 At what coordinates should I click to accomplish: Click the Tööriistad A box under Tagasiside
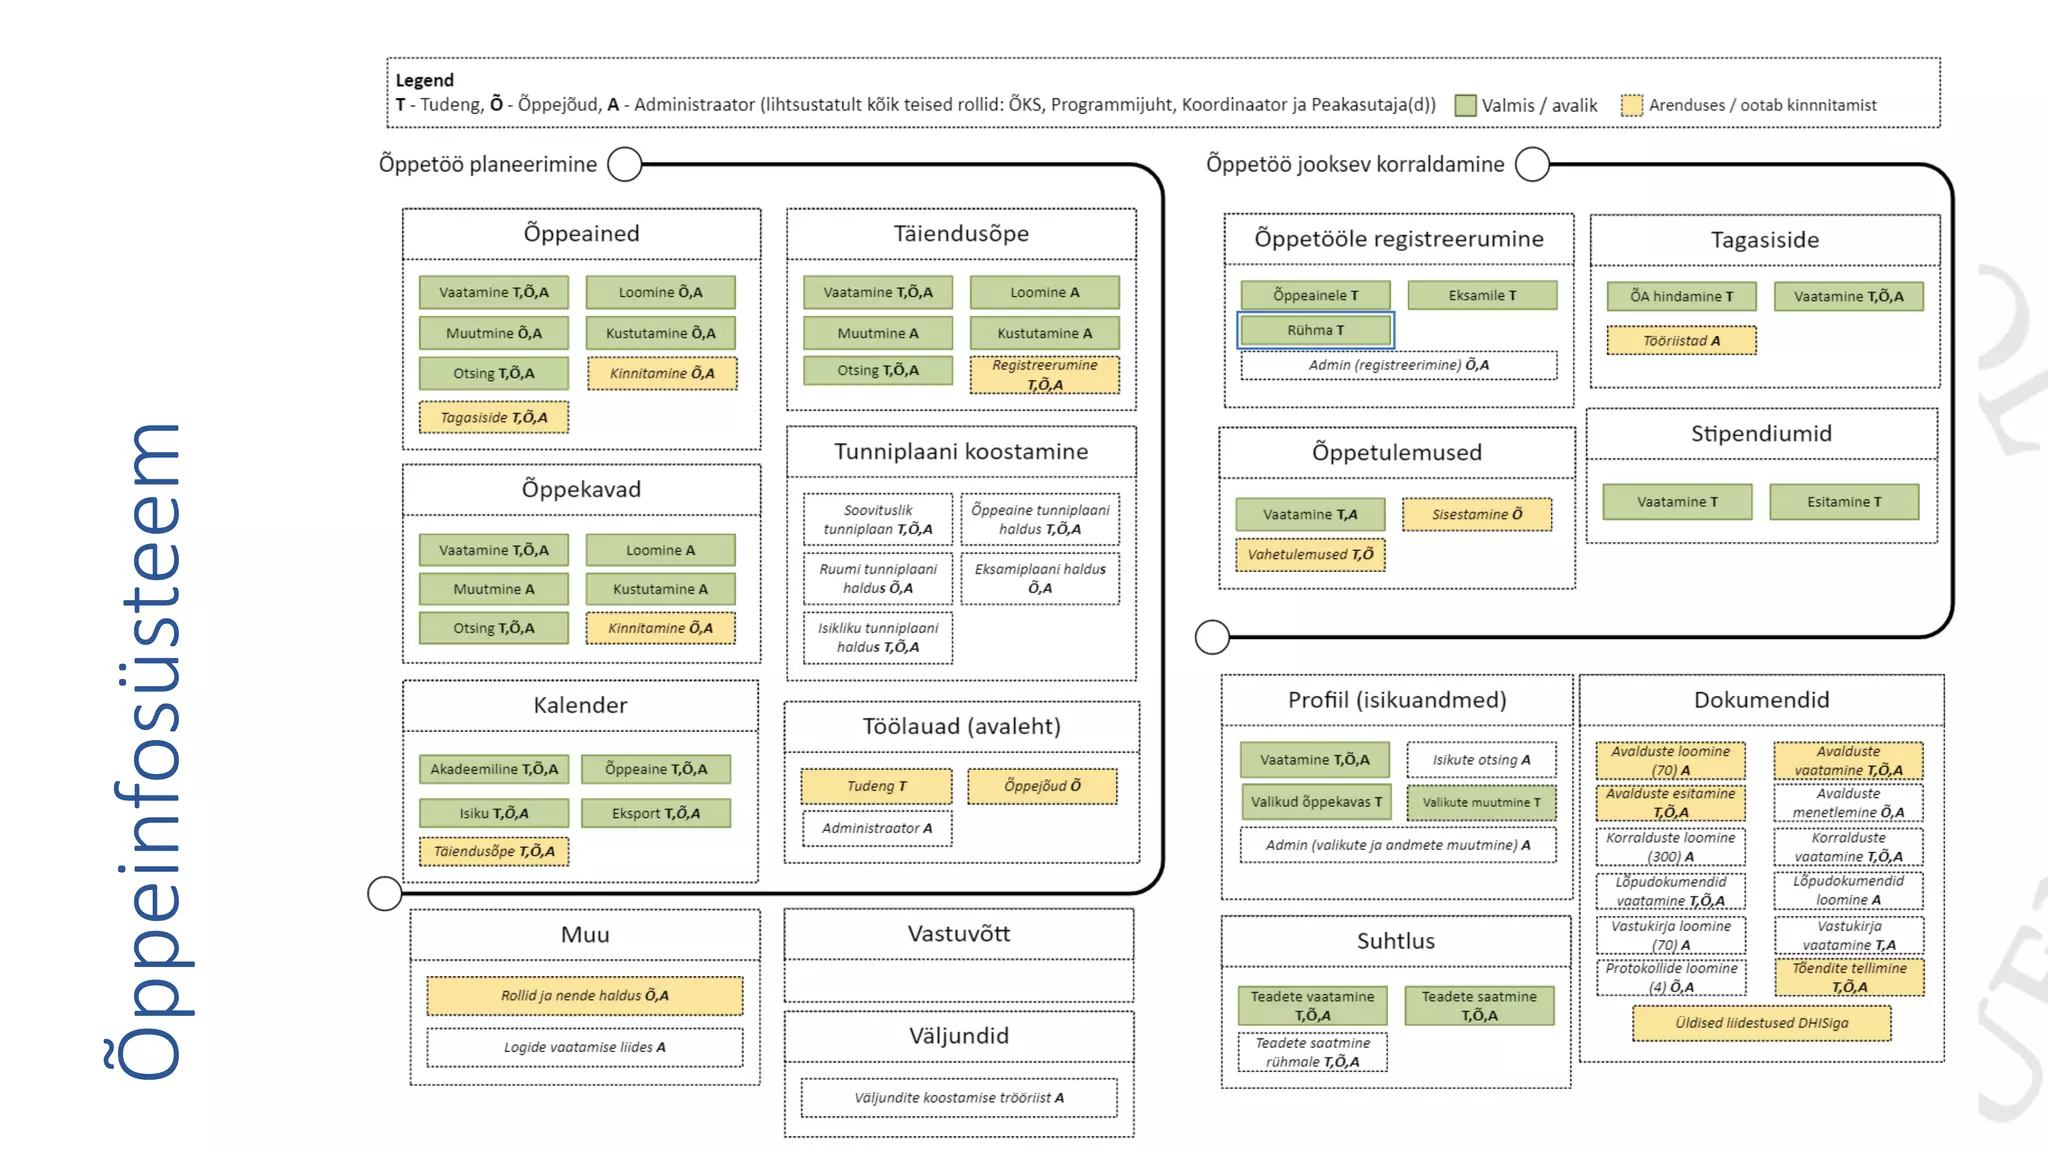[x=1681, y=341]
